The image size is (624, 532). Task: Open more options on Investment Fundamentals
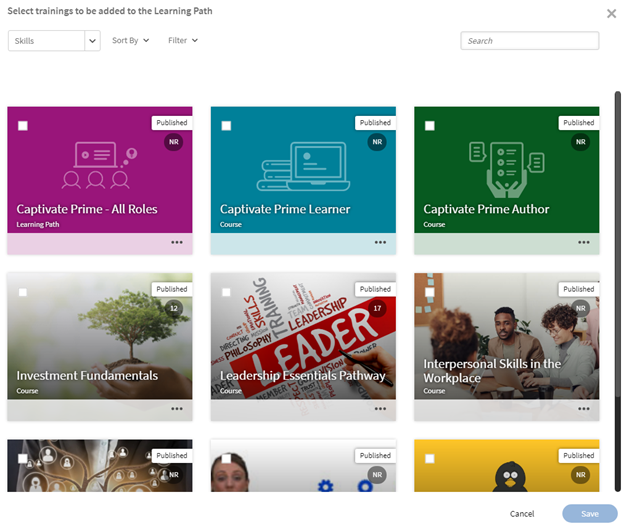[x=177, y=409]
